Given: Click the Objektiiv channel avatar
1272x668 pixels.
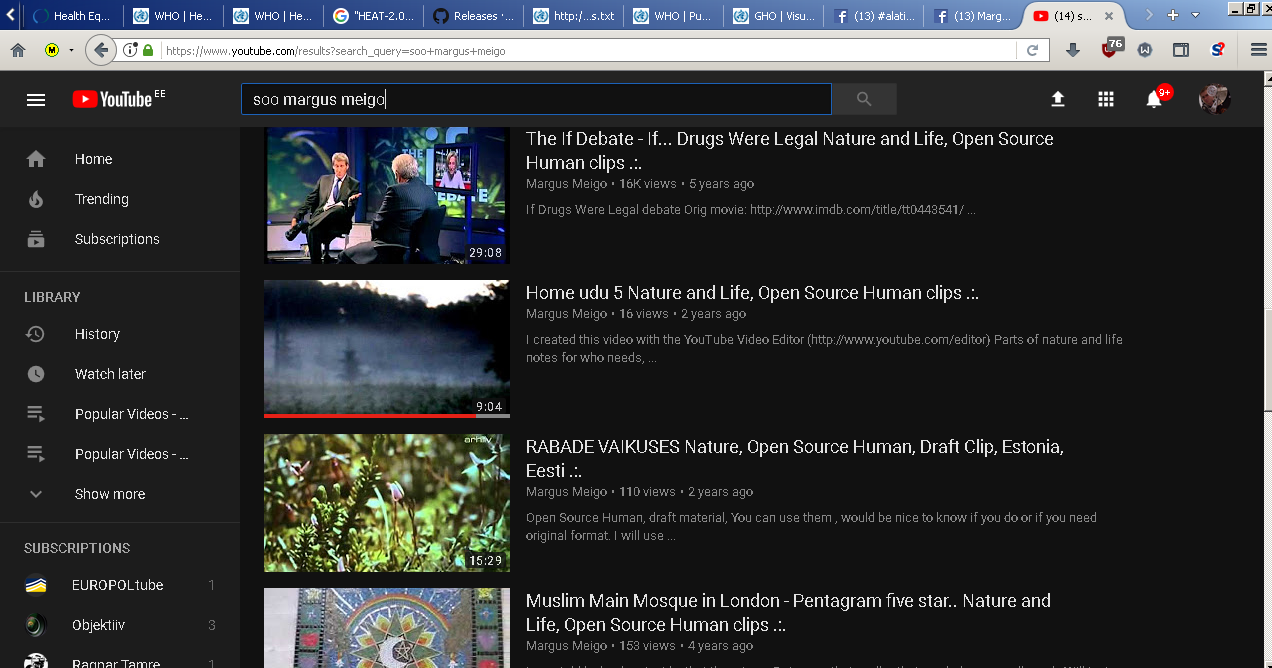Looking at the screenshot, I should pos(36,625).
